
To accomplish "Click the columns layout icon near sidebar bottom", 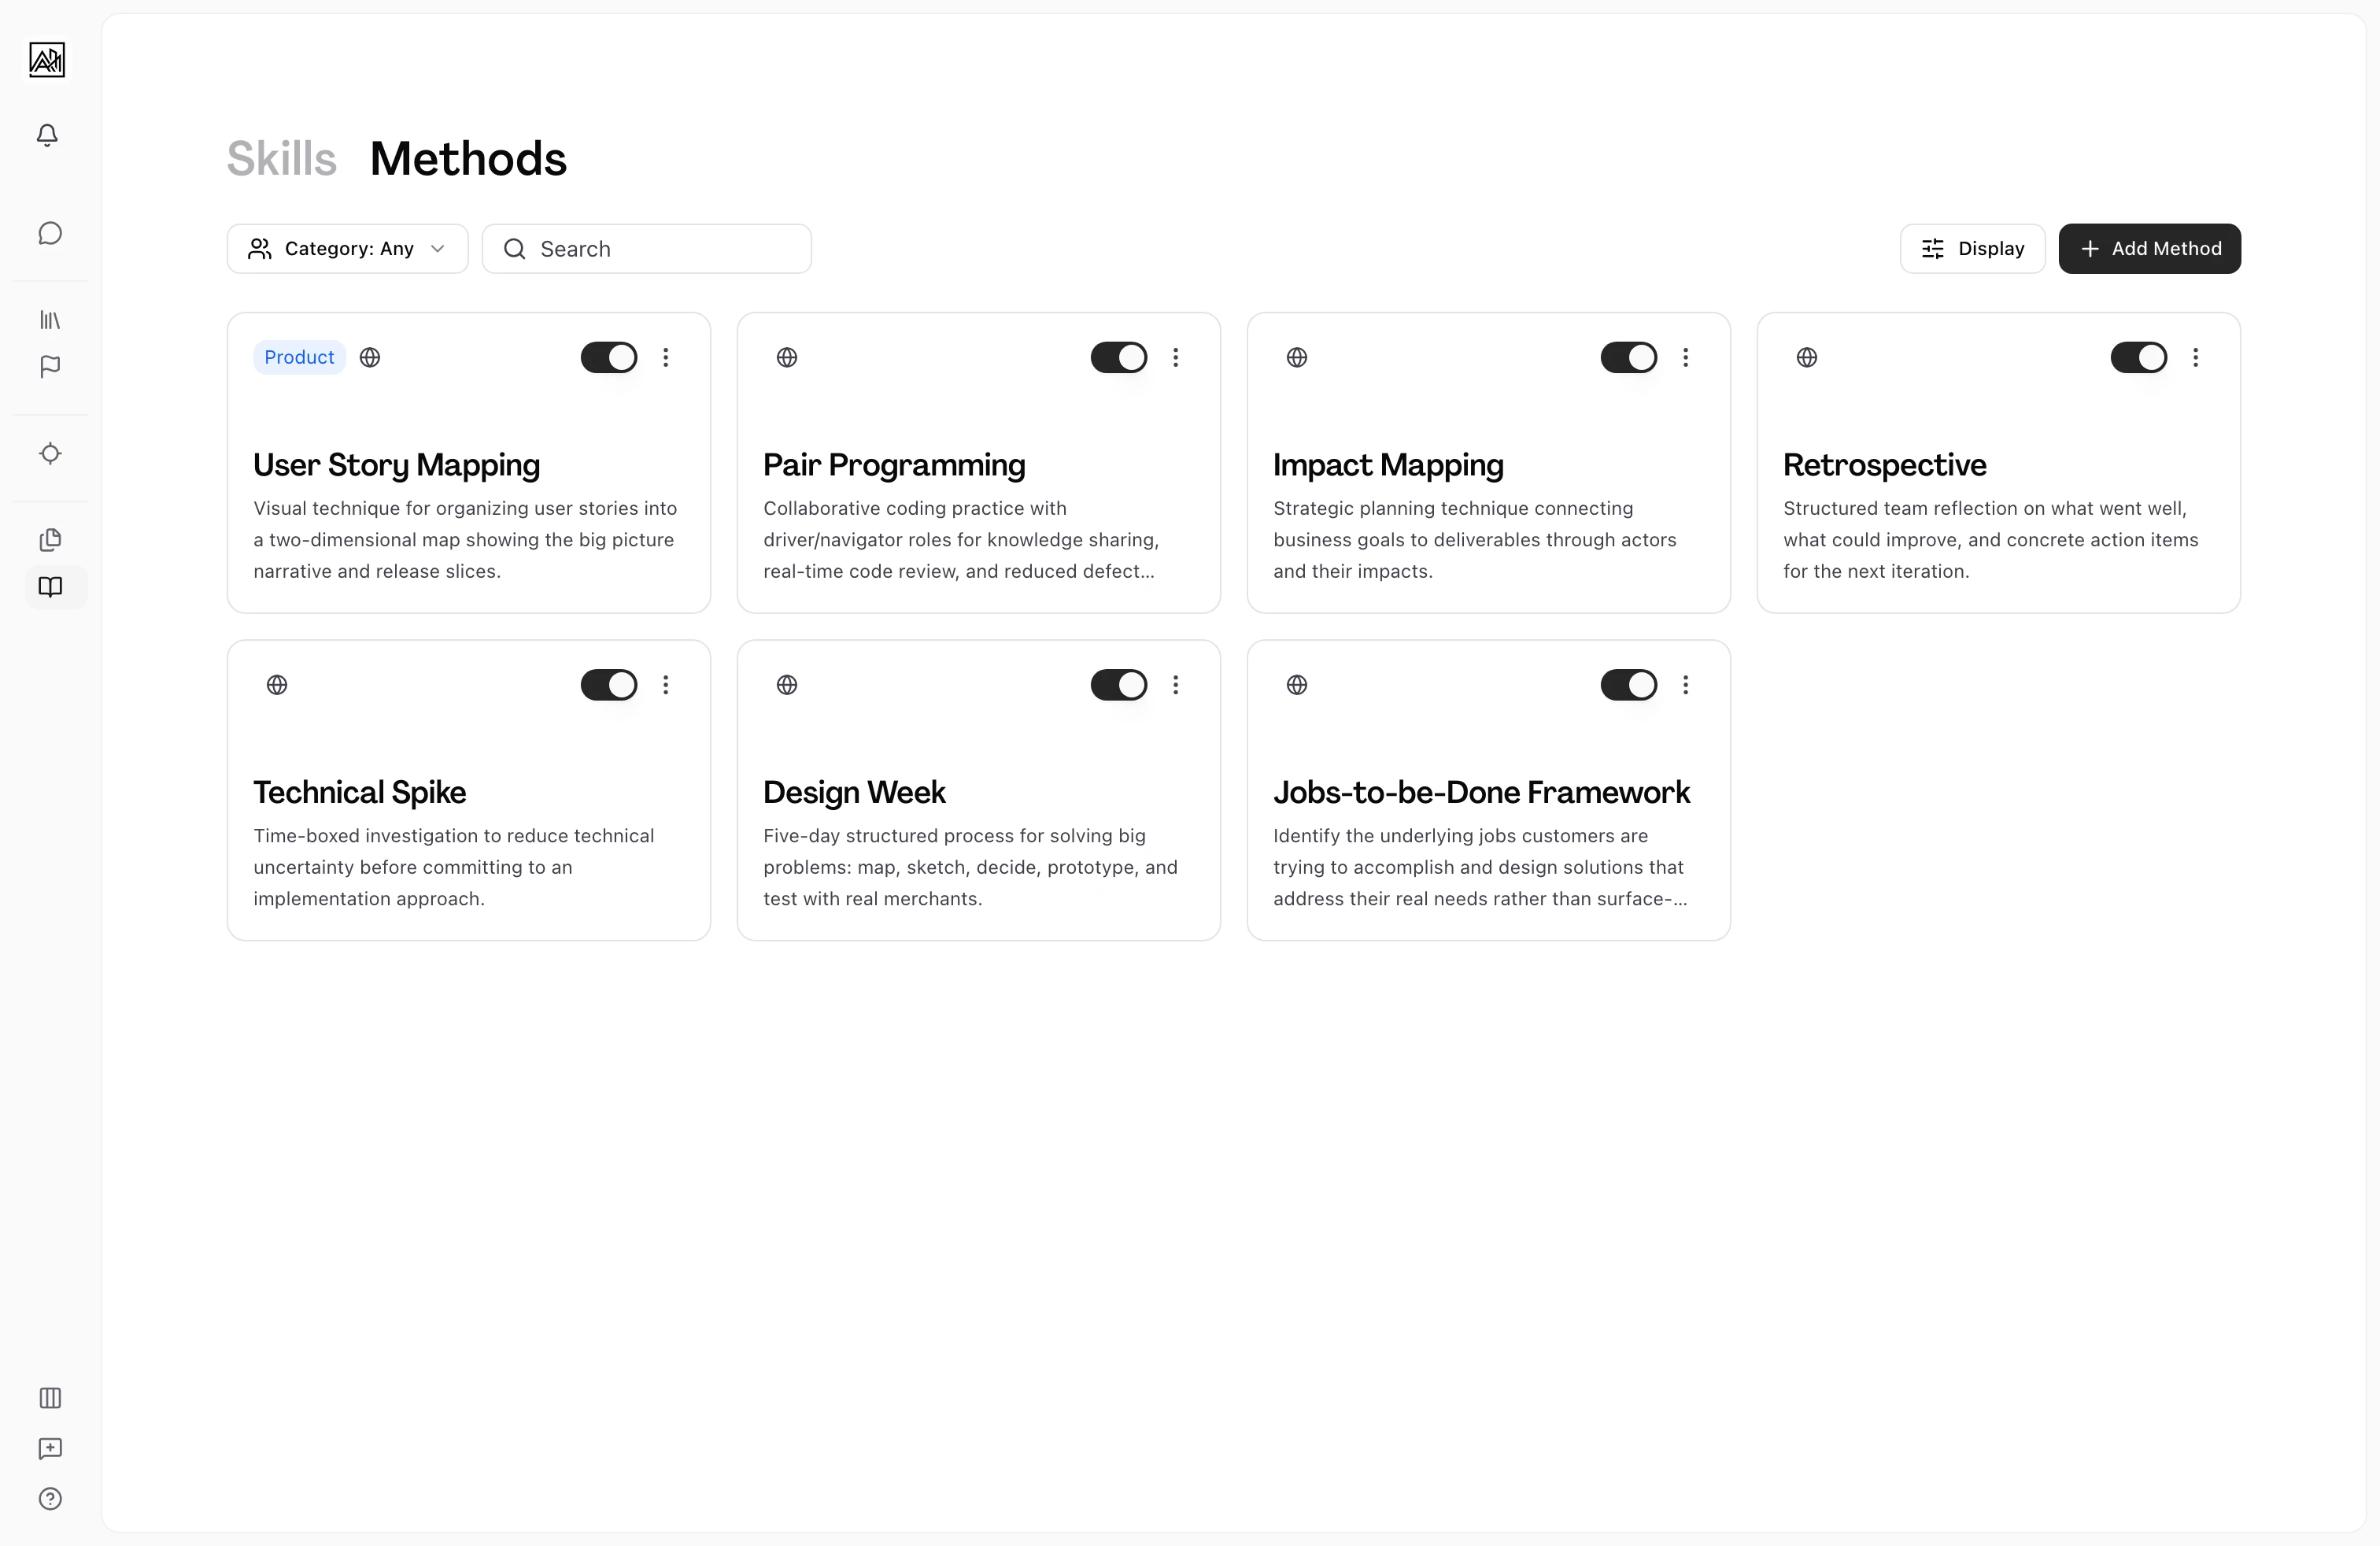I will pos(50,1398).
